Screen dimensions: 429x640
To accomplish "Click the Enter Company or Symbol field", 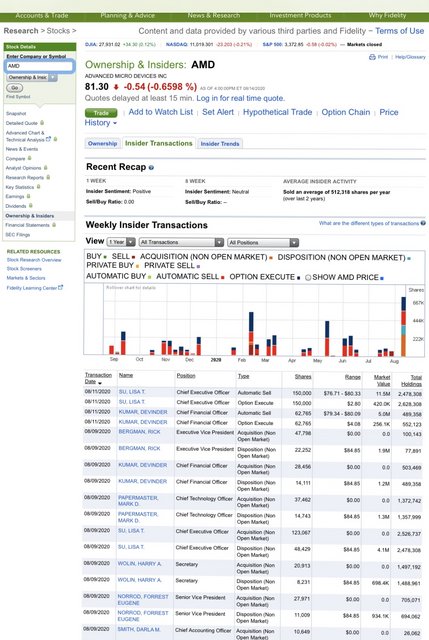I will [x=40, y=66].
